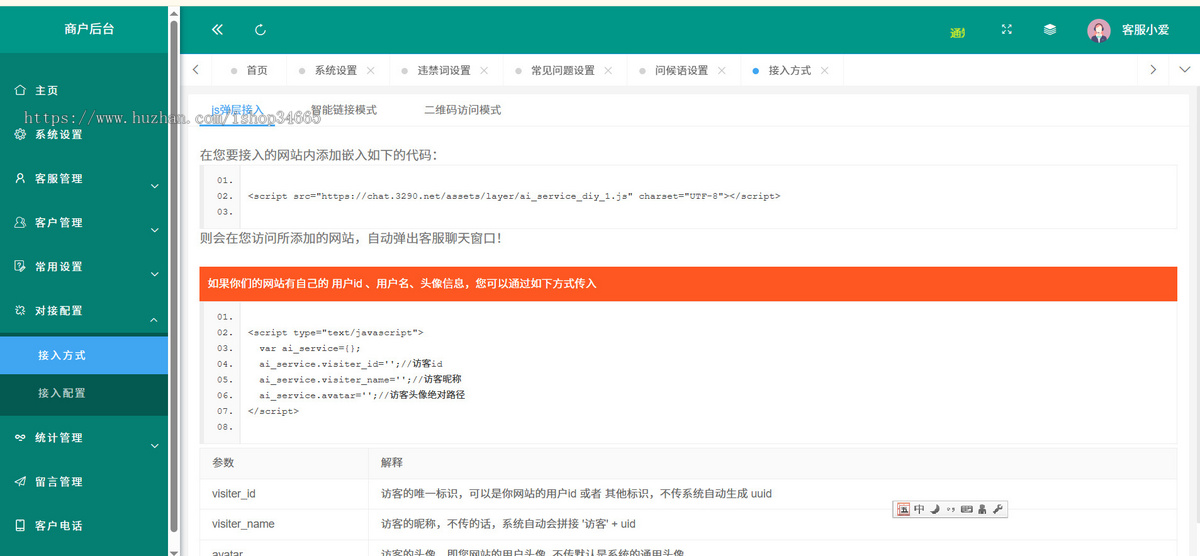Select the js弹层接入 mode tab
This screenshot has width=1200, height=556.
tap(237, 110)
